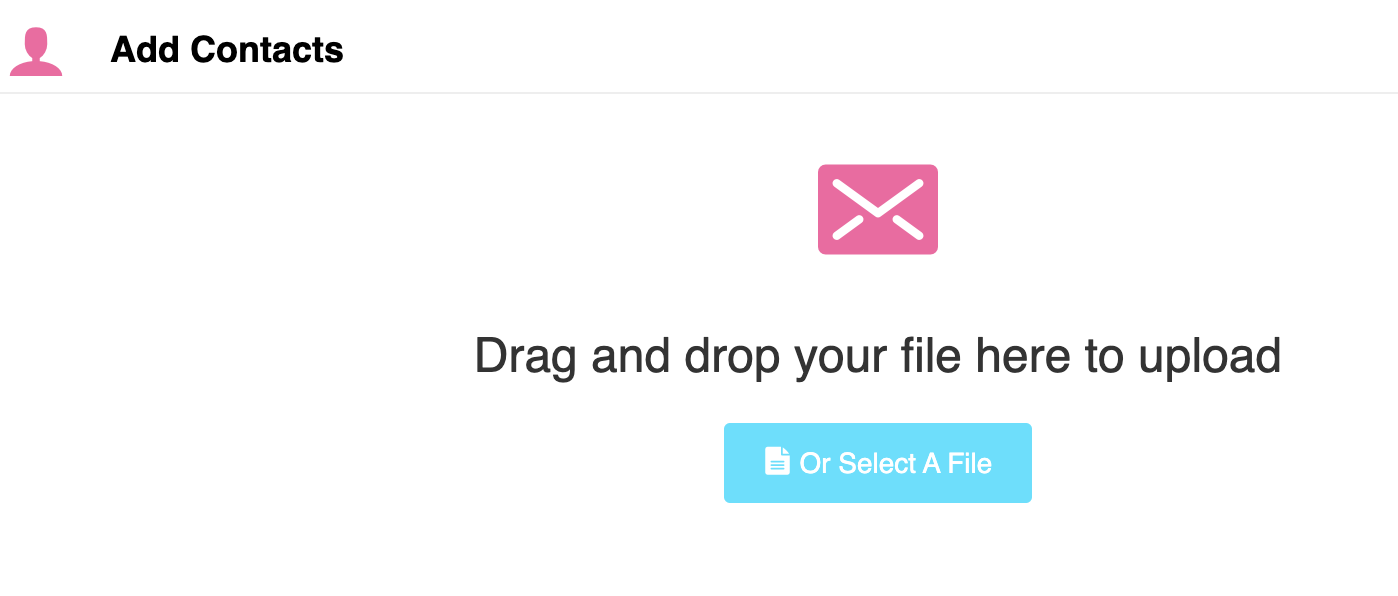Click the white file glyph beside "Or Select"
Screen dimensions: 1398x596
coord(777,461)
